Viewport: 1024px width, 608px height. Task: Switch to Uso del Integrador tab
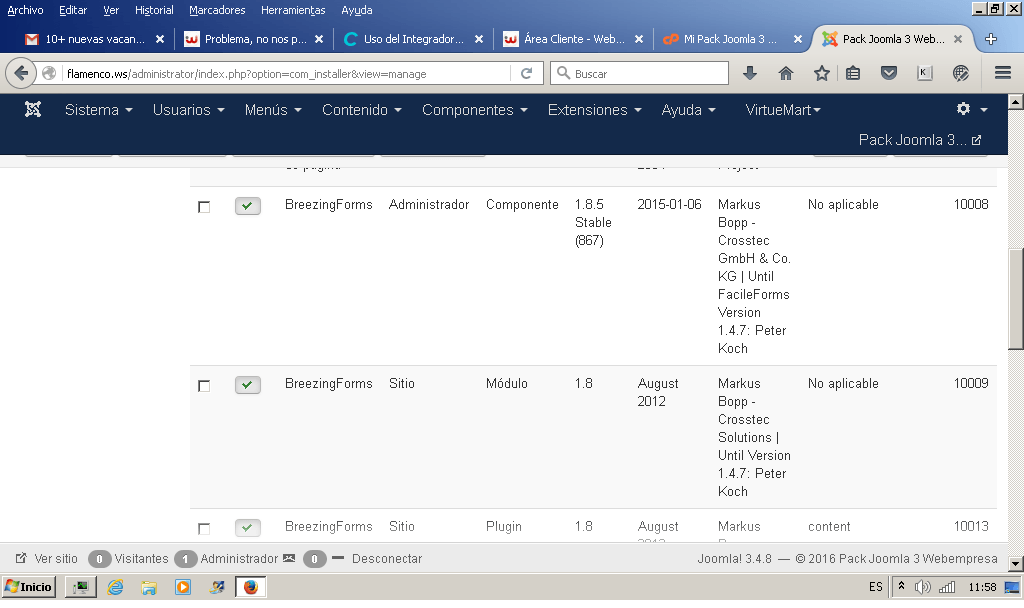coord(413,39)
